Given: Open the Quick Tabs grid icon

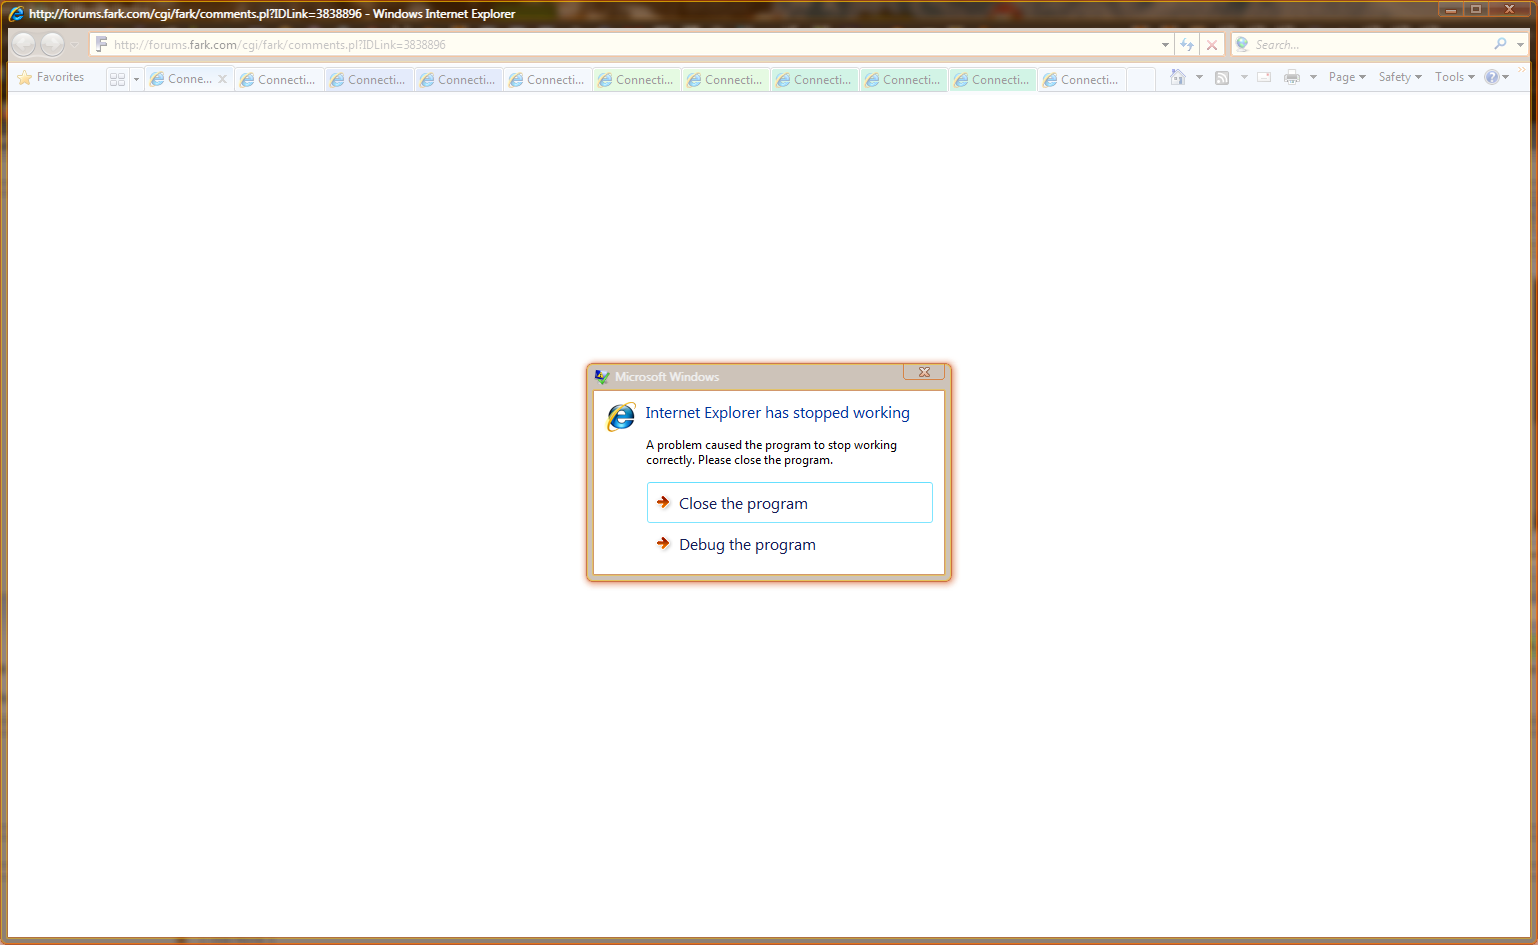Looking at the screenshot, I should click(117, 79).
